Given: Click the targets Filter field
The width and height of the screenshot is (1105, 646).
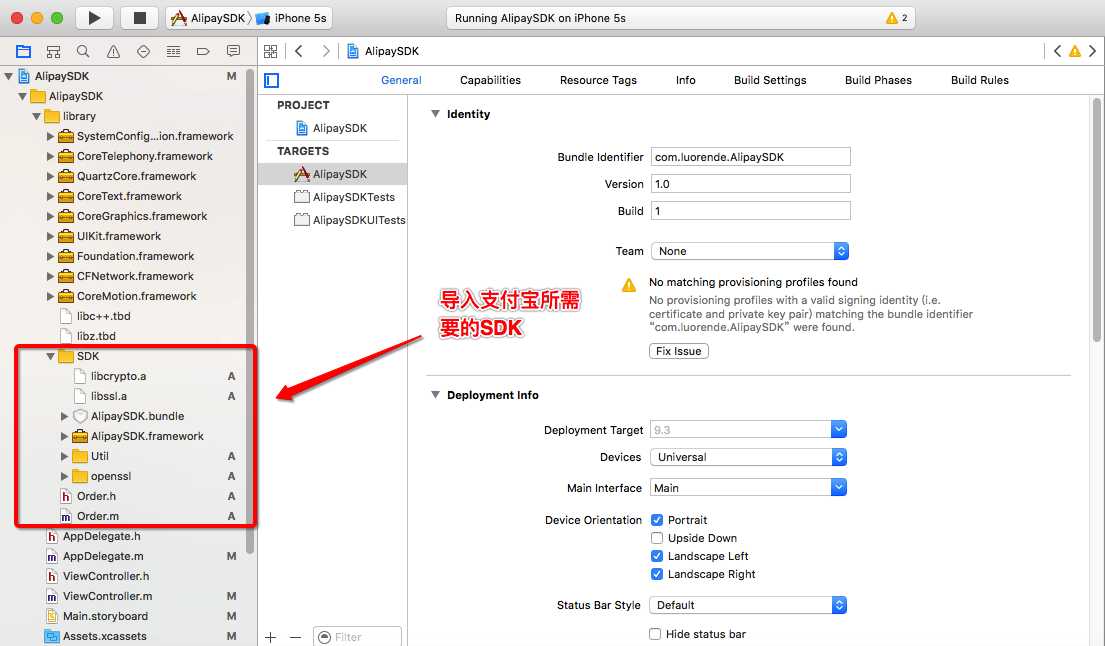Looking at the screenshot, I should pos(357,637).
